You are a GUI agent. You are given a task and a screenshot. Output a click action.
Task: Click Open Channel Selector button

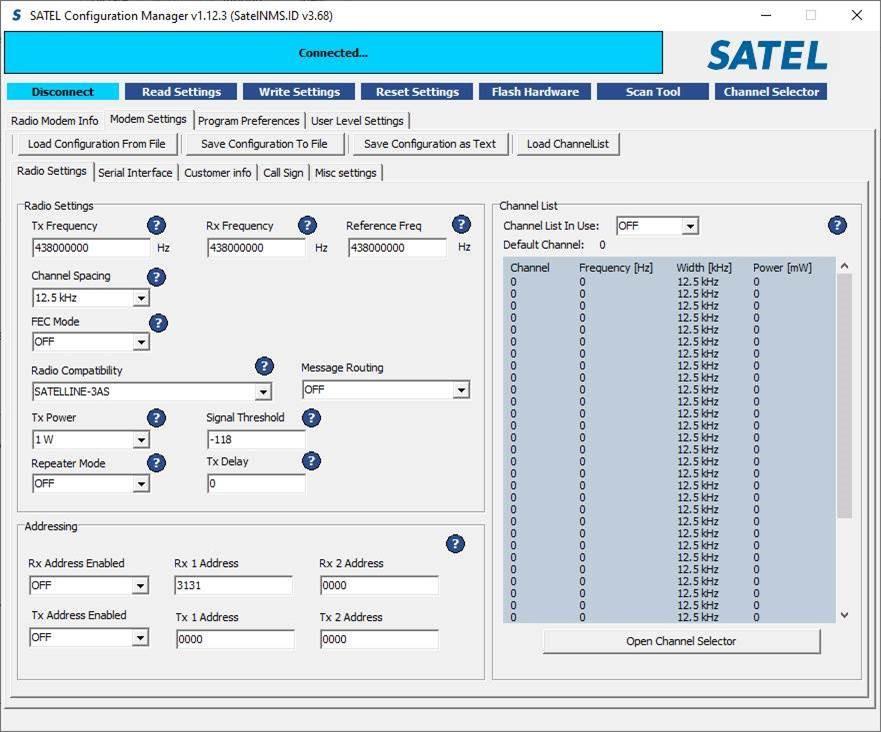pyautogui.click(x=681, y=641)
